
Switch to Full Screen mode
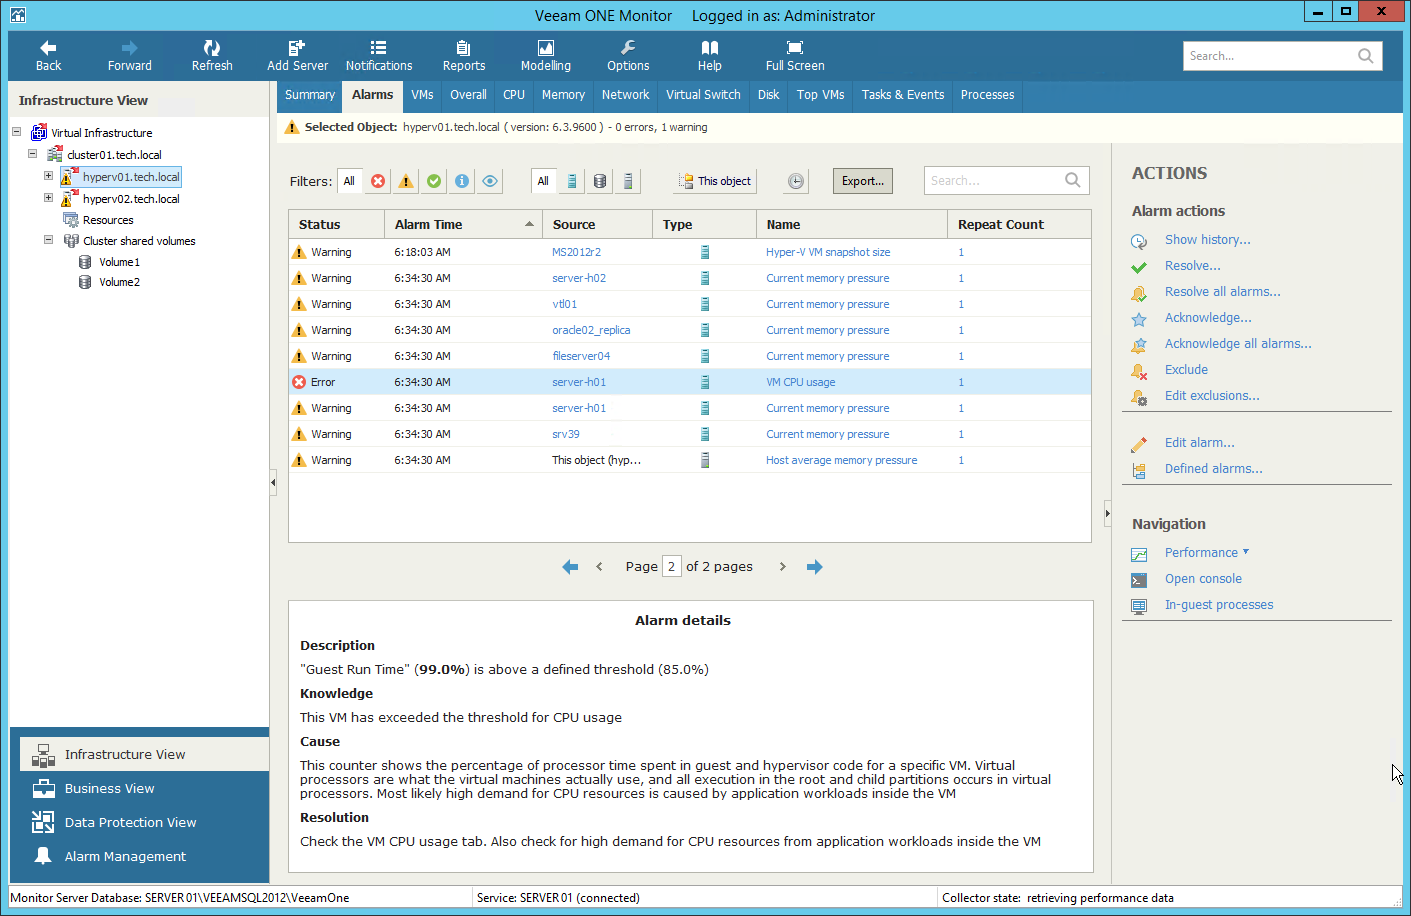coord(795,56)
